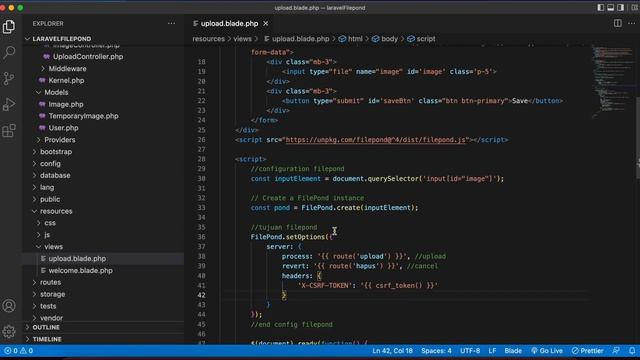Click line number 42 in gutter

[201, 295]
